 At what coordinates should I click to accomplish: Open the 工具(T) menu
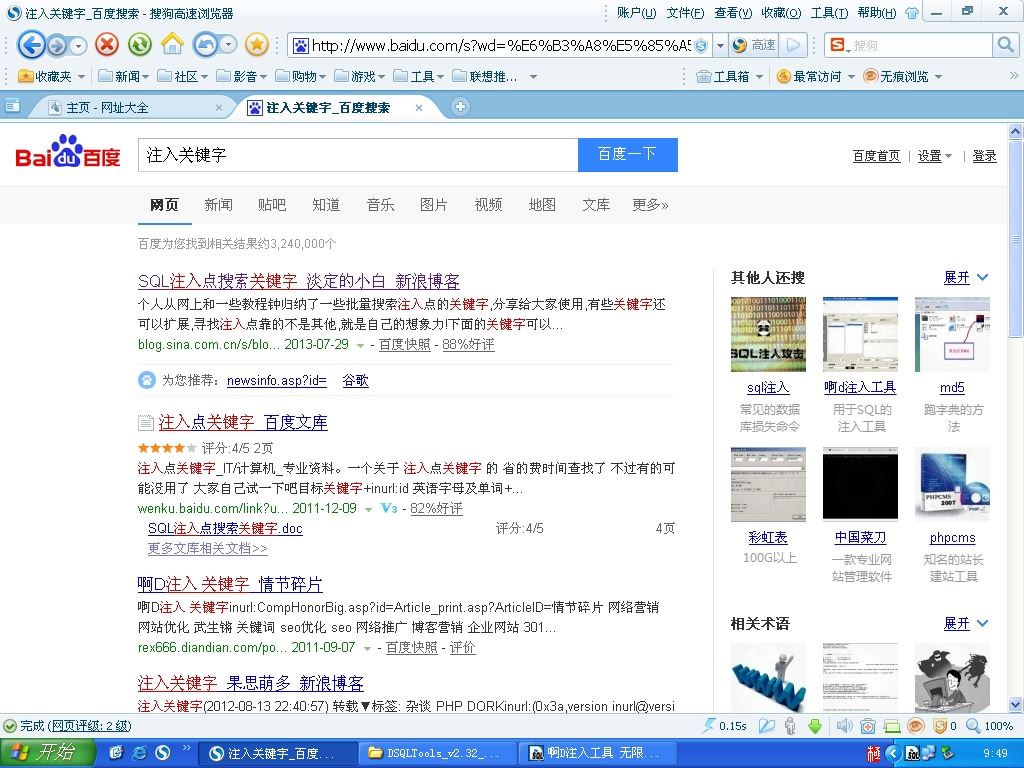click(829, 13)
